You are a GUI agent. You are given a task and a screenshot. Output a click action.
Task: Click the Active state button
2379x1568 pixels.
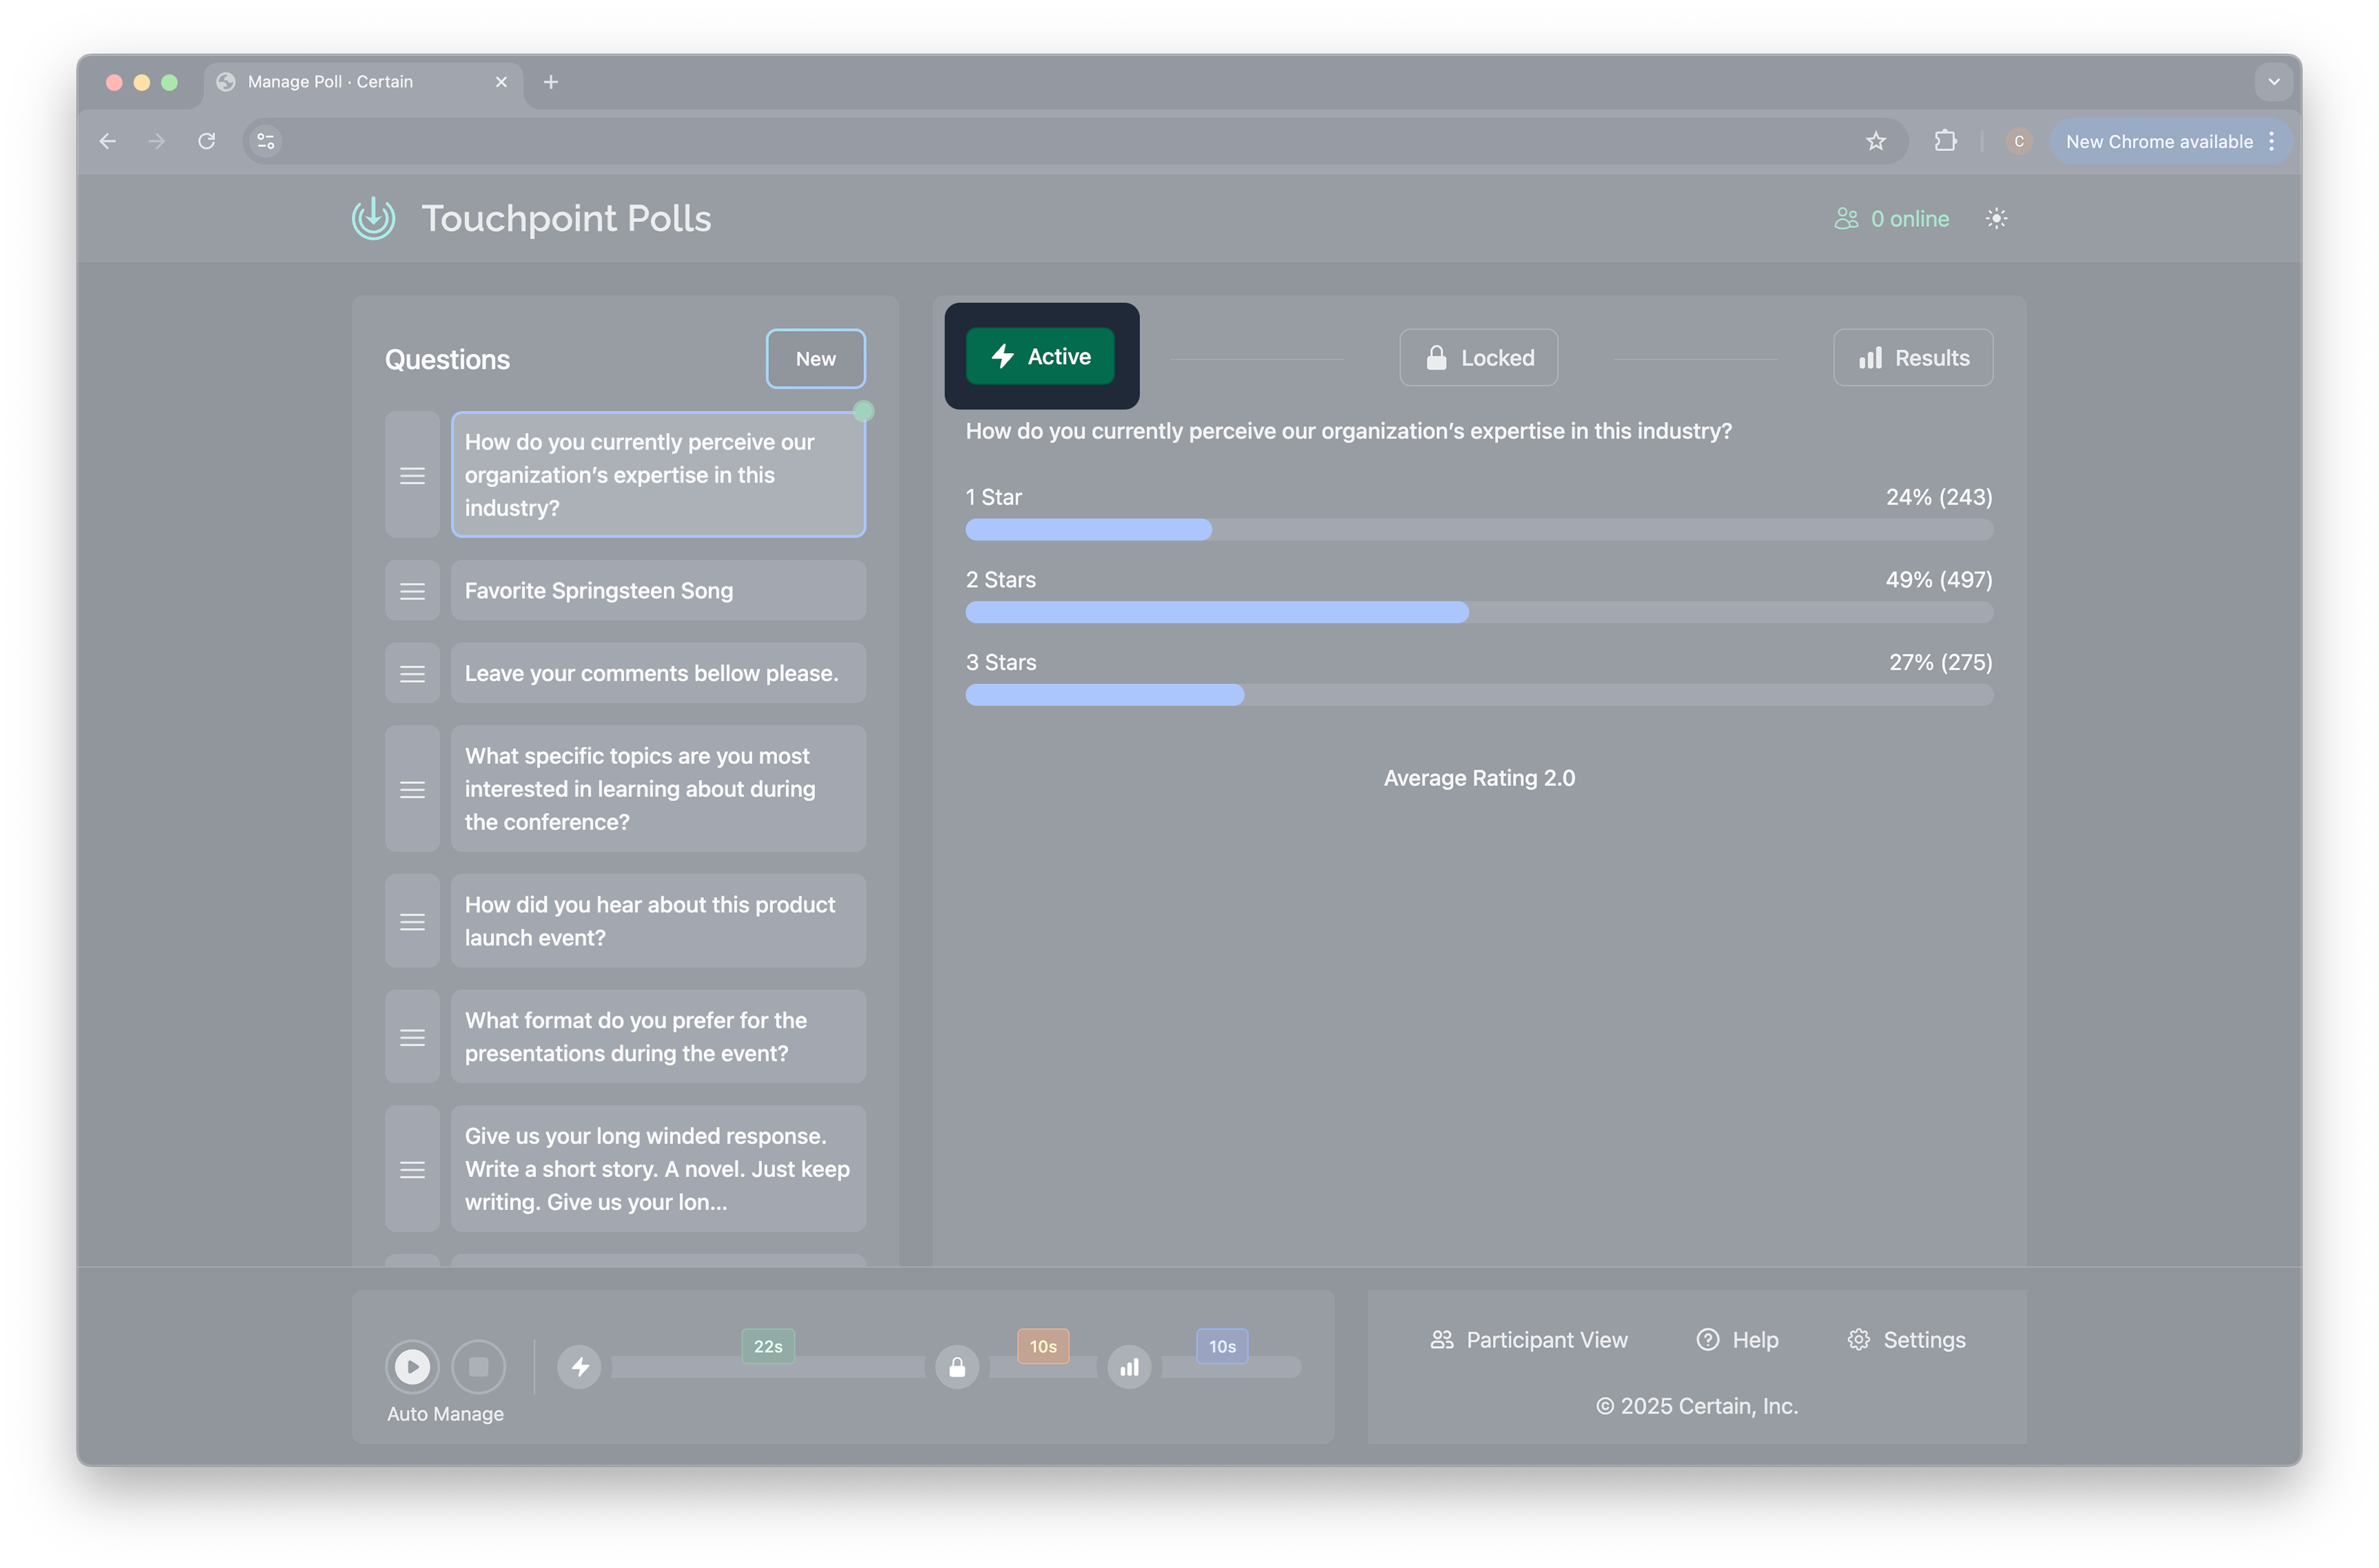coord(1039,356)
